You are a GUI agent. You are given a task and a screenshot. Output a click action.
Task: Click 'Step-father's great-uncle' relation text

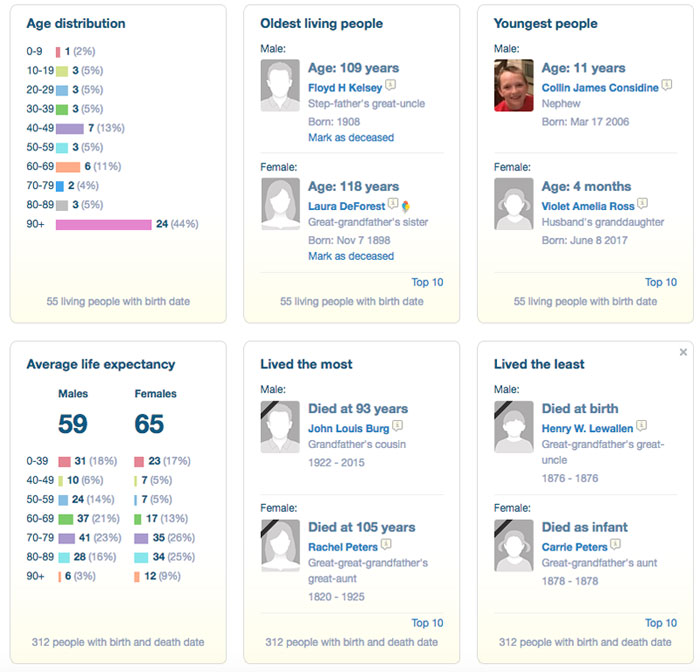[367, 104]
